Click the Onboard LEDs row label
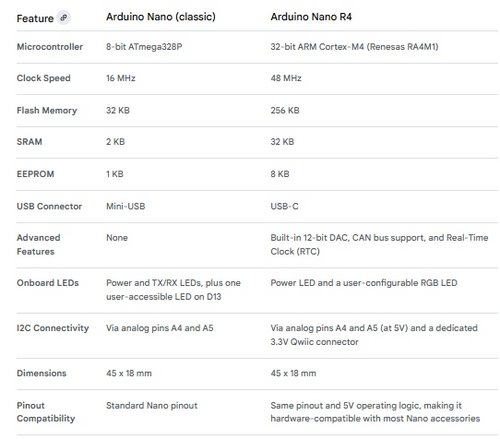500x439 pixels. [x=48, y=283]
